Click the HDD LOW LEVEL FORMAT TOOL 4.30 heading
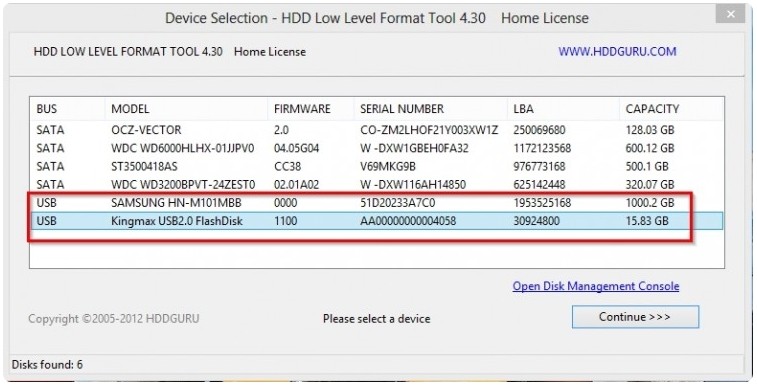 coord(128,52)
